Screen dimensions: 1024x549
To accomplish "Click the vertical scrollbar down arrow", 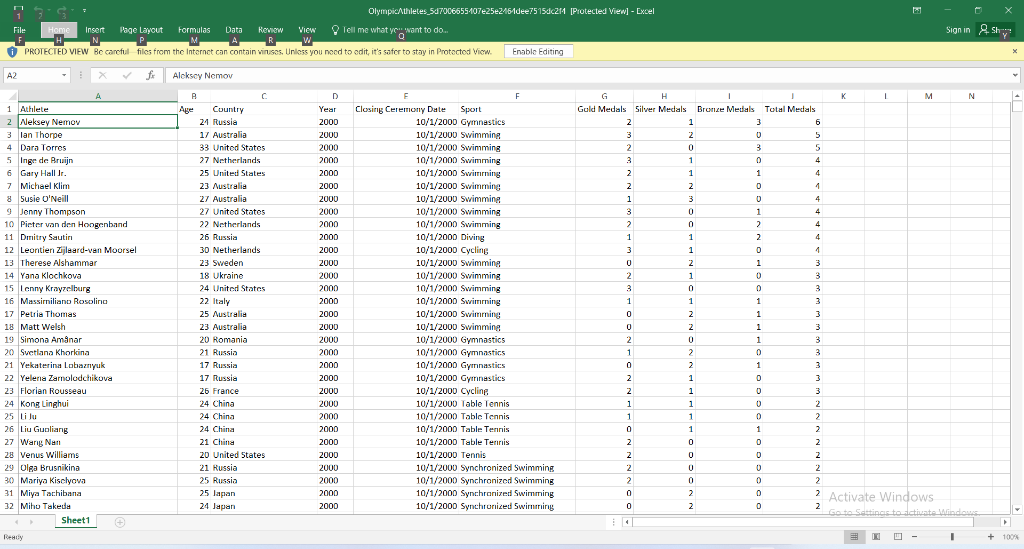I will point(1017,510).
